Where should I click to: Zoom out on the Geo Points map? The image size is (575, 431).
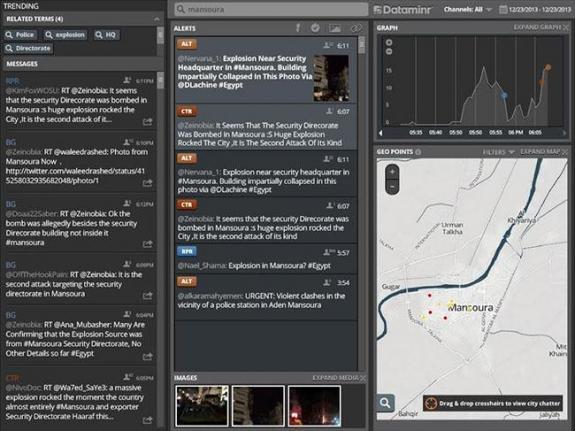[392, 187]
